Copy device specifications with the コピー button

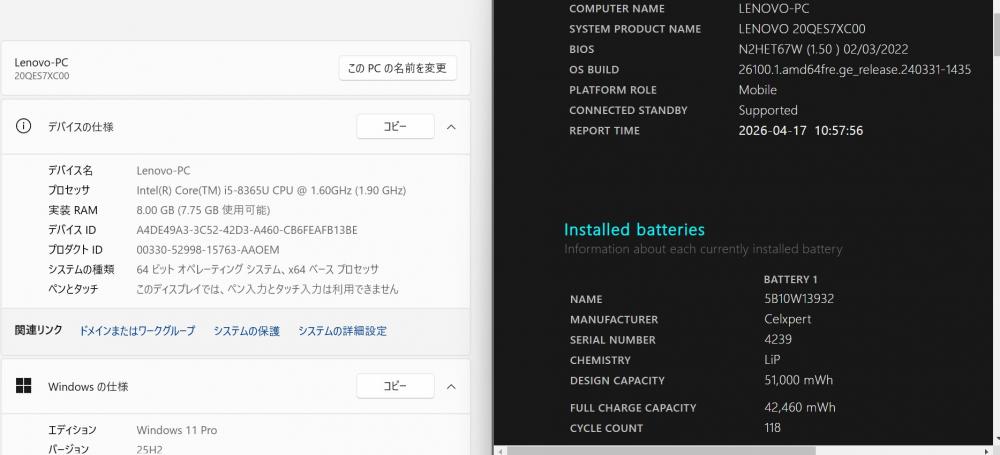click(395, 126)
